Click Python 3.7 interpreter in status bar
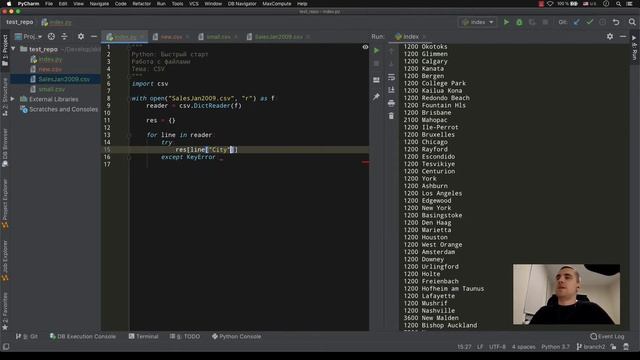Screen dimensions: 640x360 click(556, 347)
